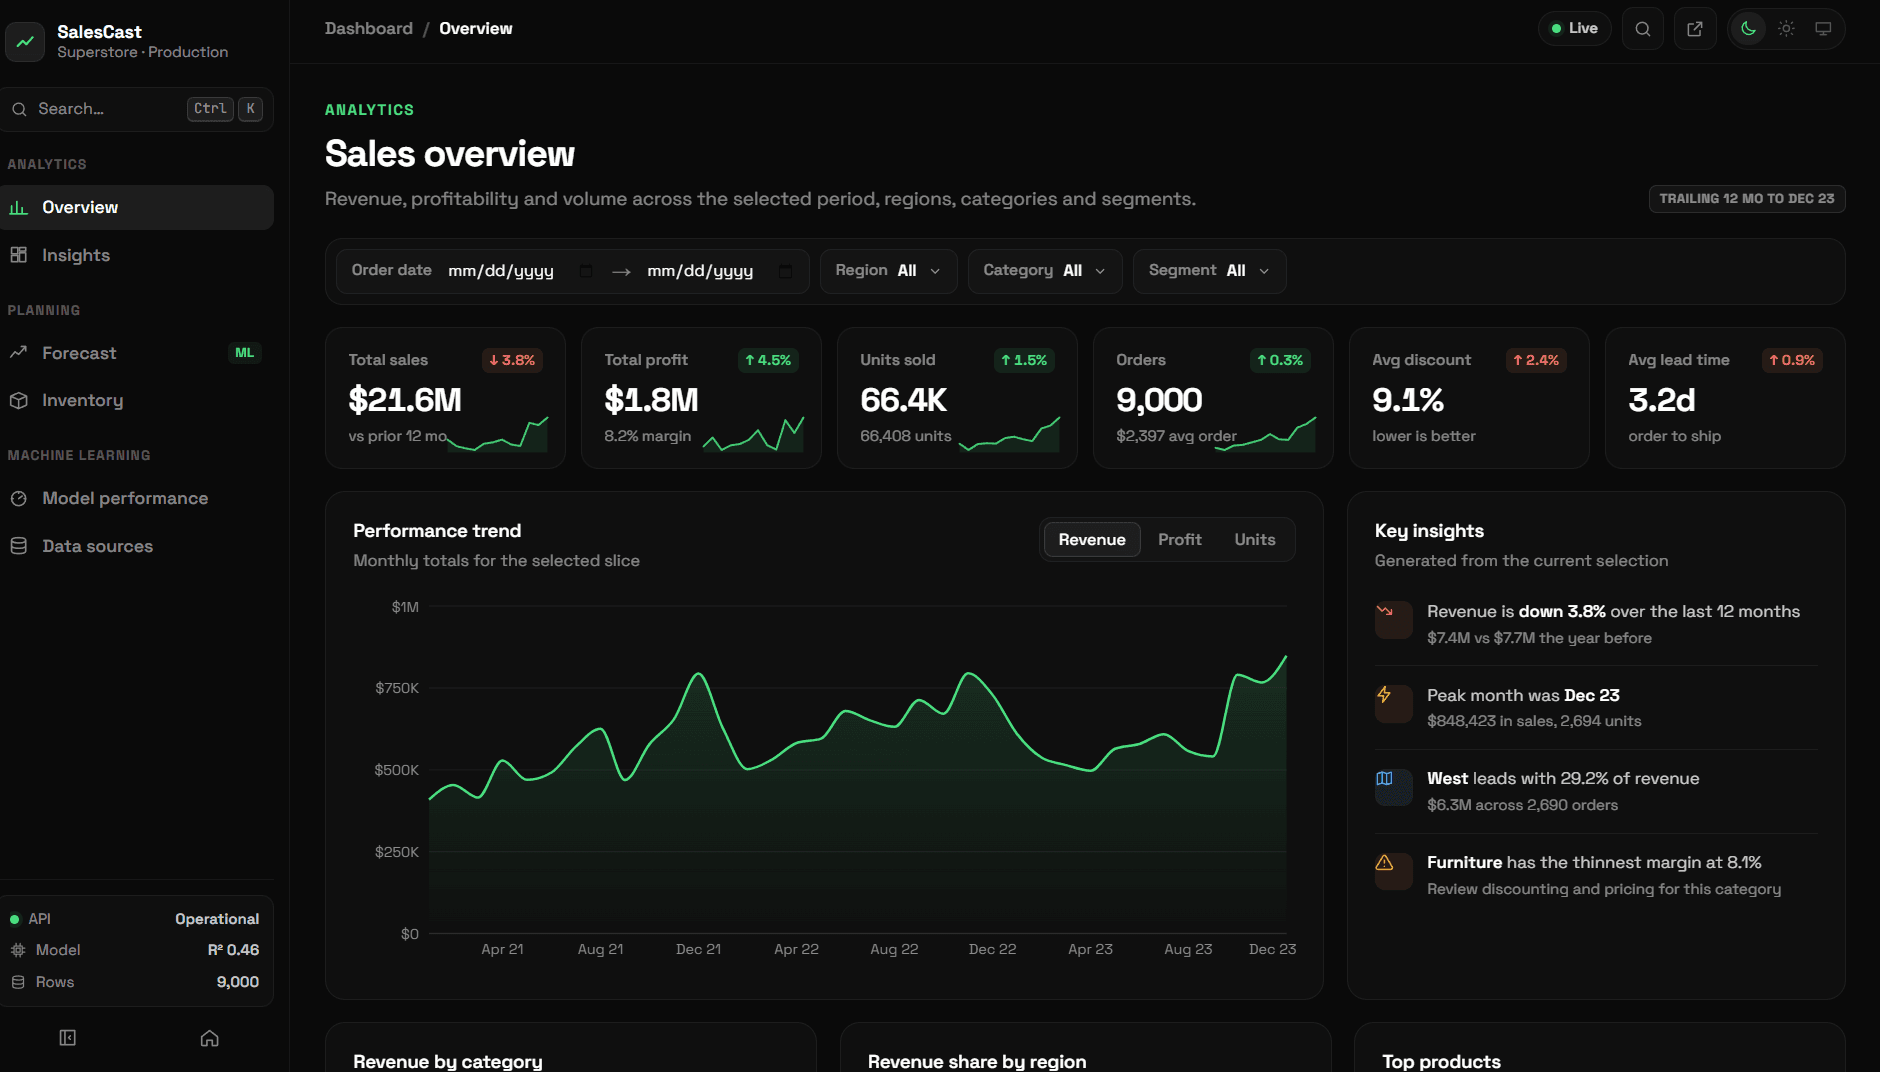Image resolution: width=1880 pixels, height=1072 pixels.
Task: Click the Dashboard breadcrumb link
Action: 368,29
